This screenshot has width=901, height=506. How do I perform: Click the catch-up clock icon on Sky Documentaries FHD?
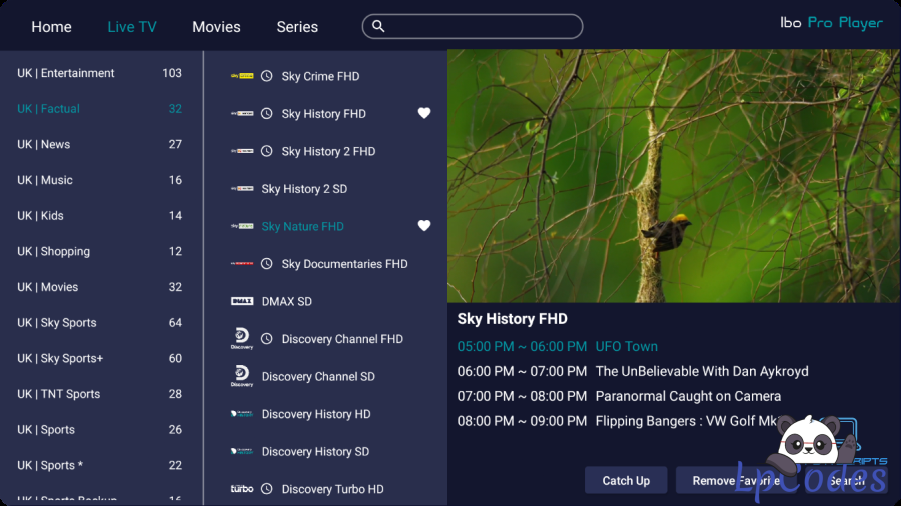(x=267, y=264)
